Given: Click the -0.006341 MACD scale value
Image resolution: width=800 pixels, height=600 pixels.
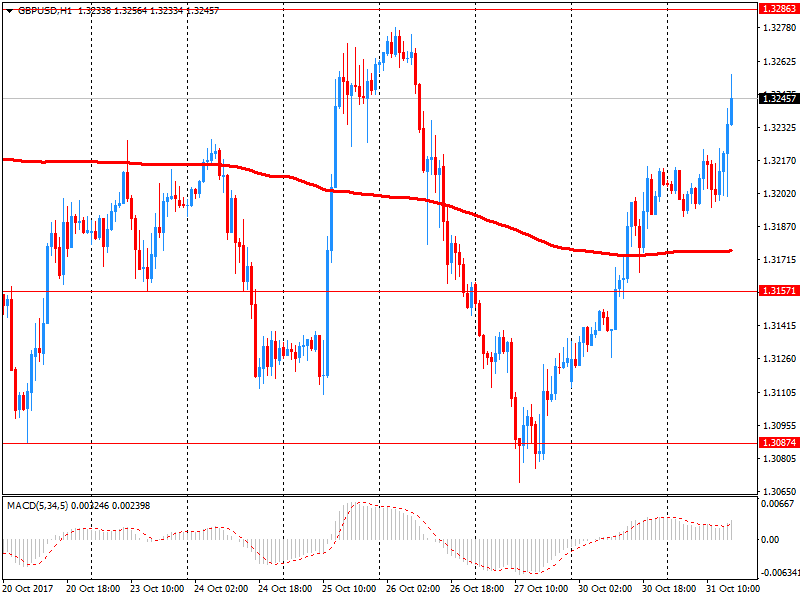Looking at the screenshot, I should point(780,573).
